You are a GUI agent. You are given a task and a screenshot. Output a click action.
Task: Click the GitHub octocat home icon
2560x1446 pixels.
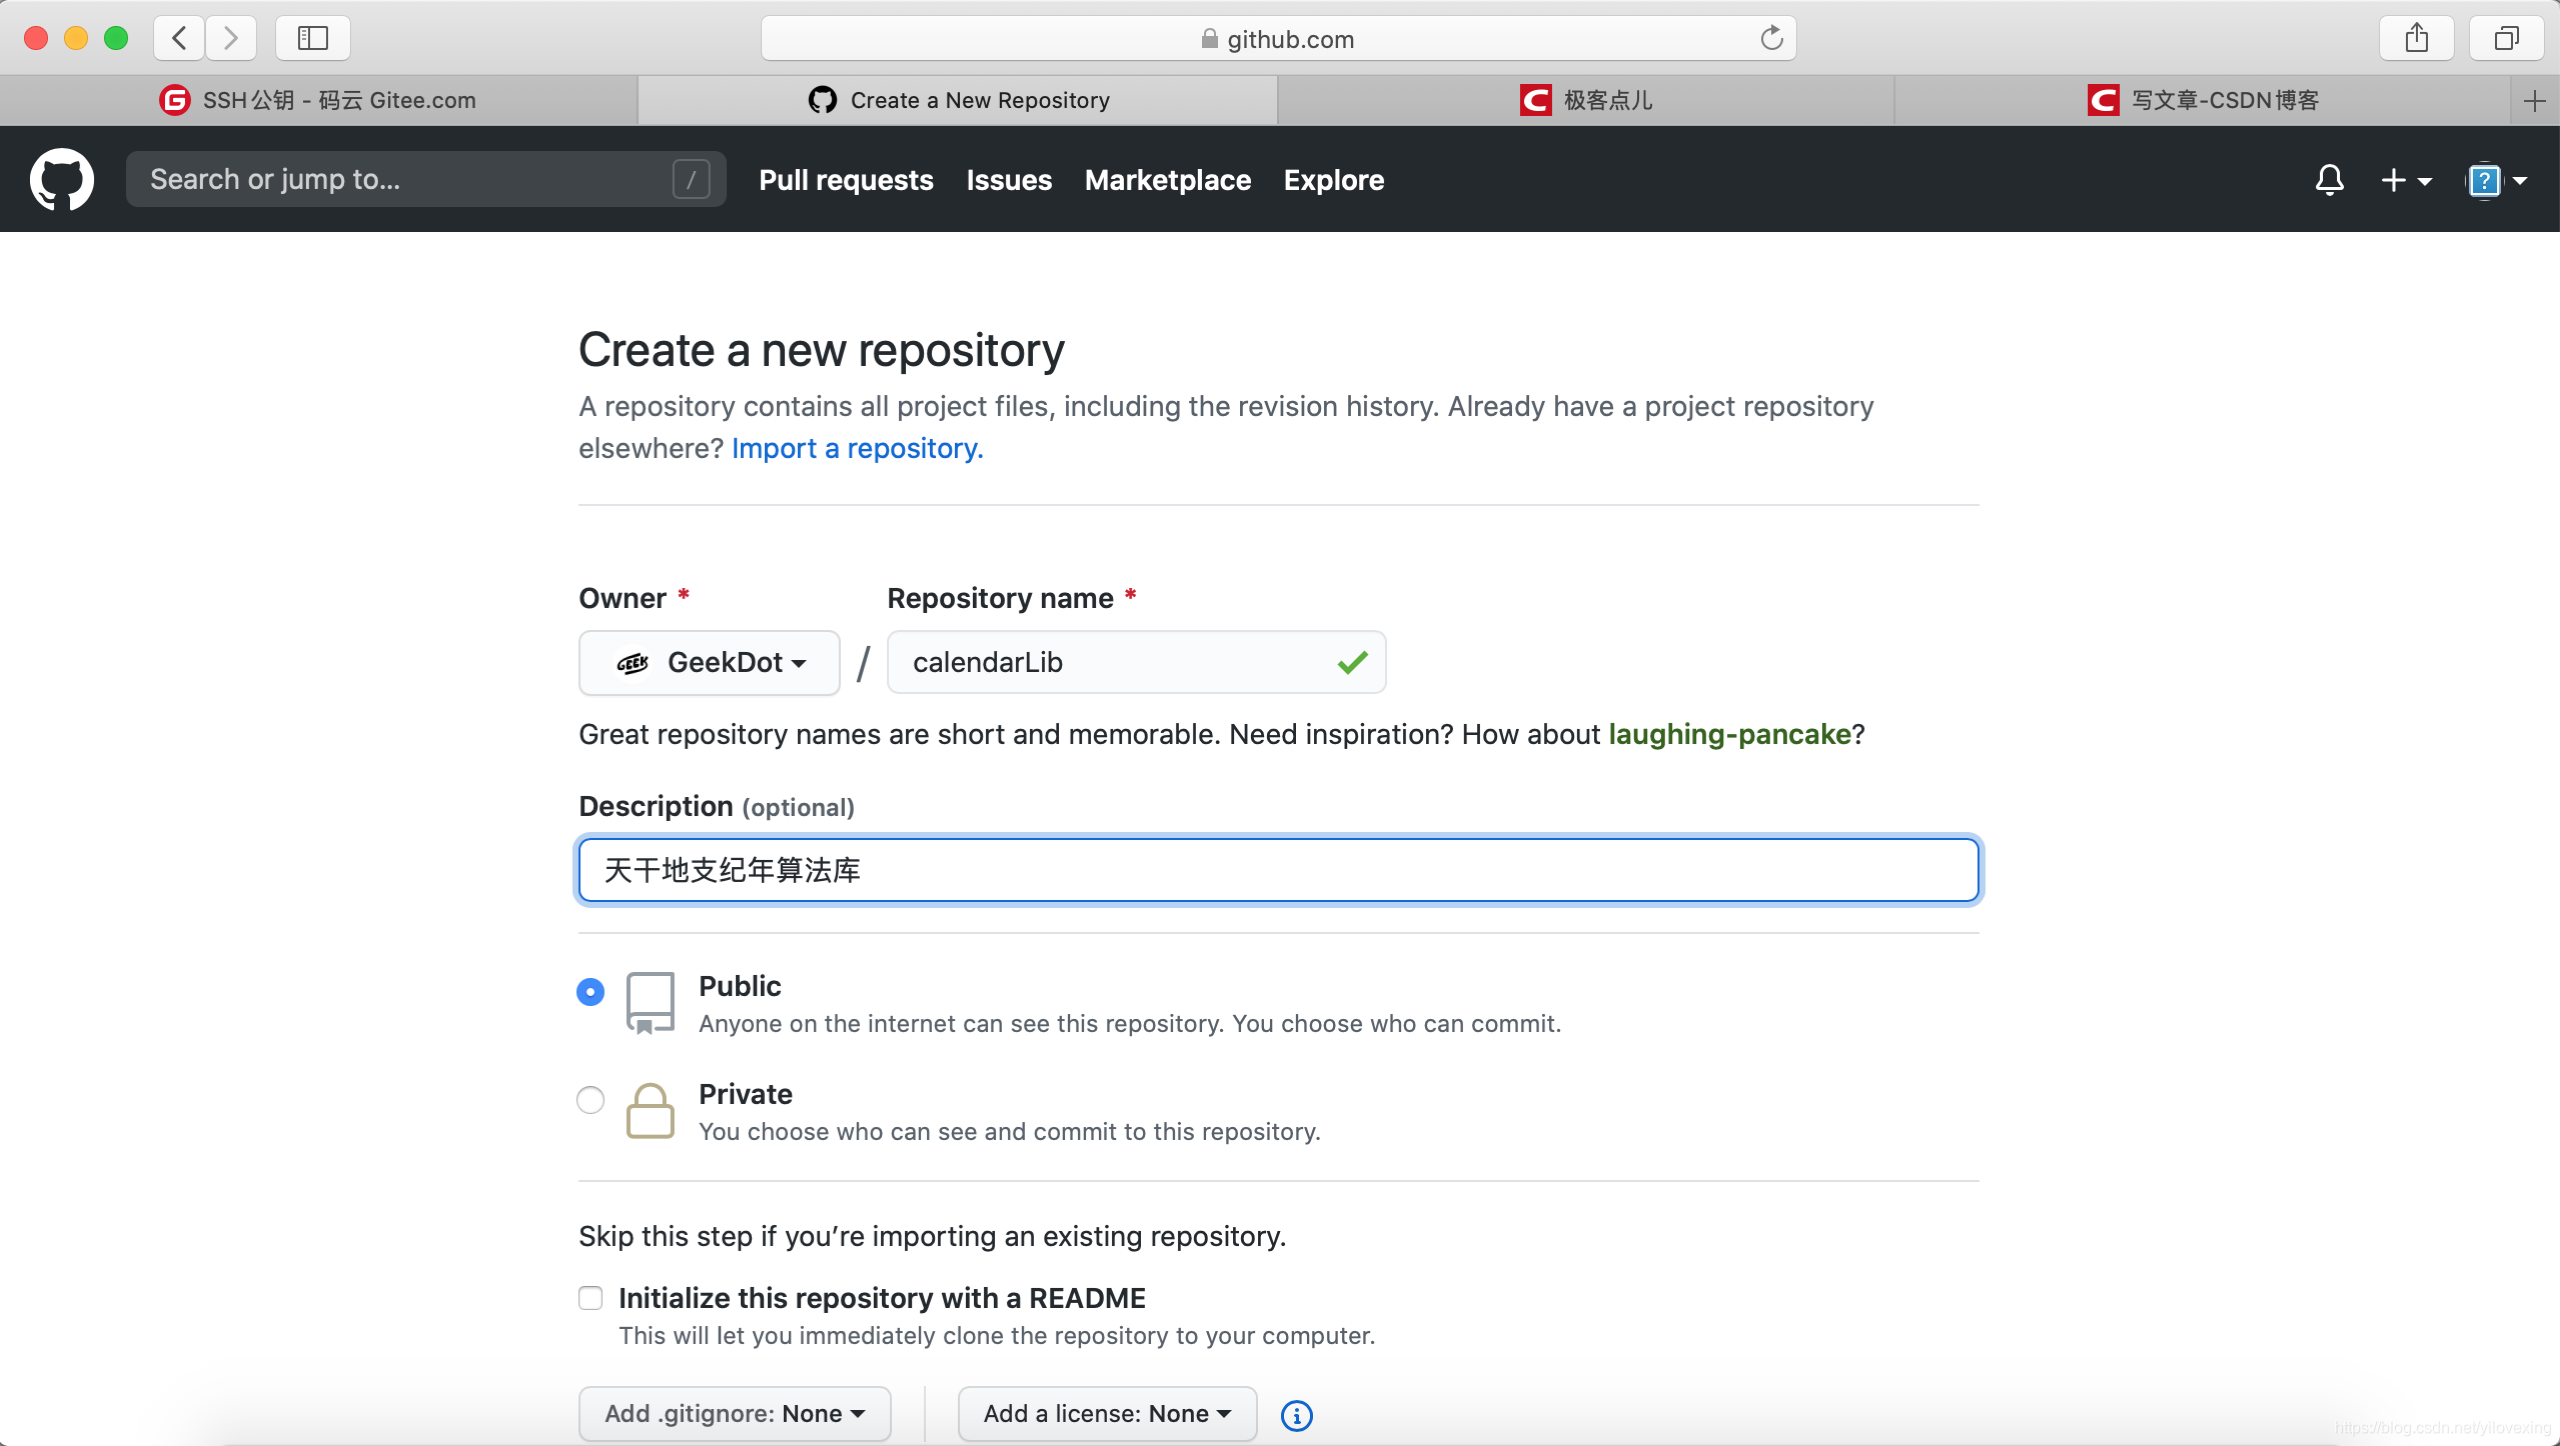62,178
